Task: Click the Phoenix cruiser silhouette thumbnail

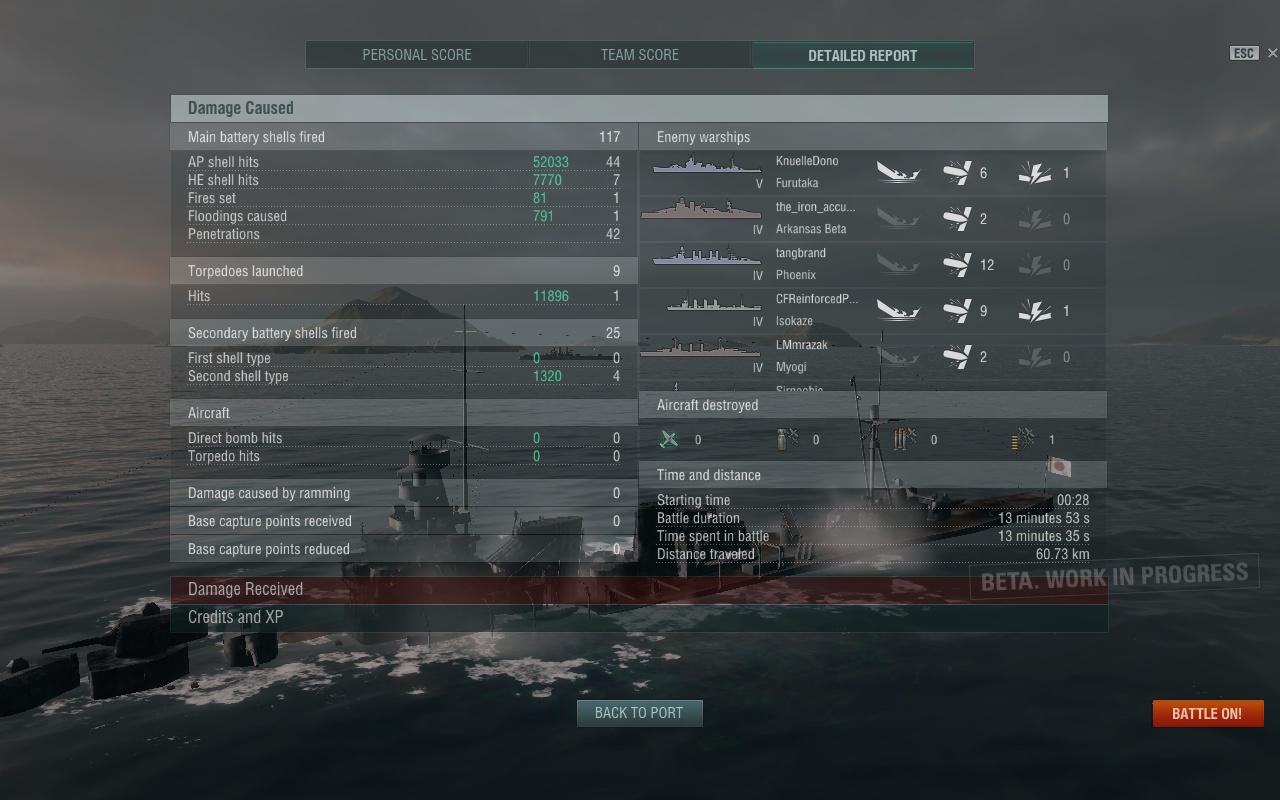Action: click(x=707, y=256)
